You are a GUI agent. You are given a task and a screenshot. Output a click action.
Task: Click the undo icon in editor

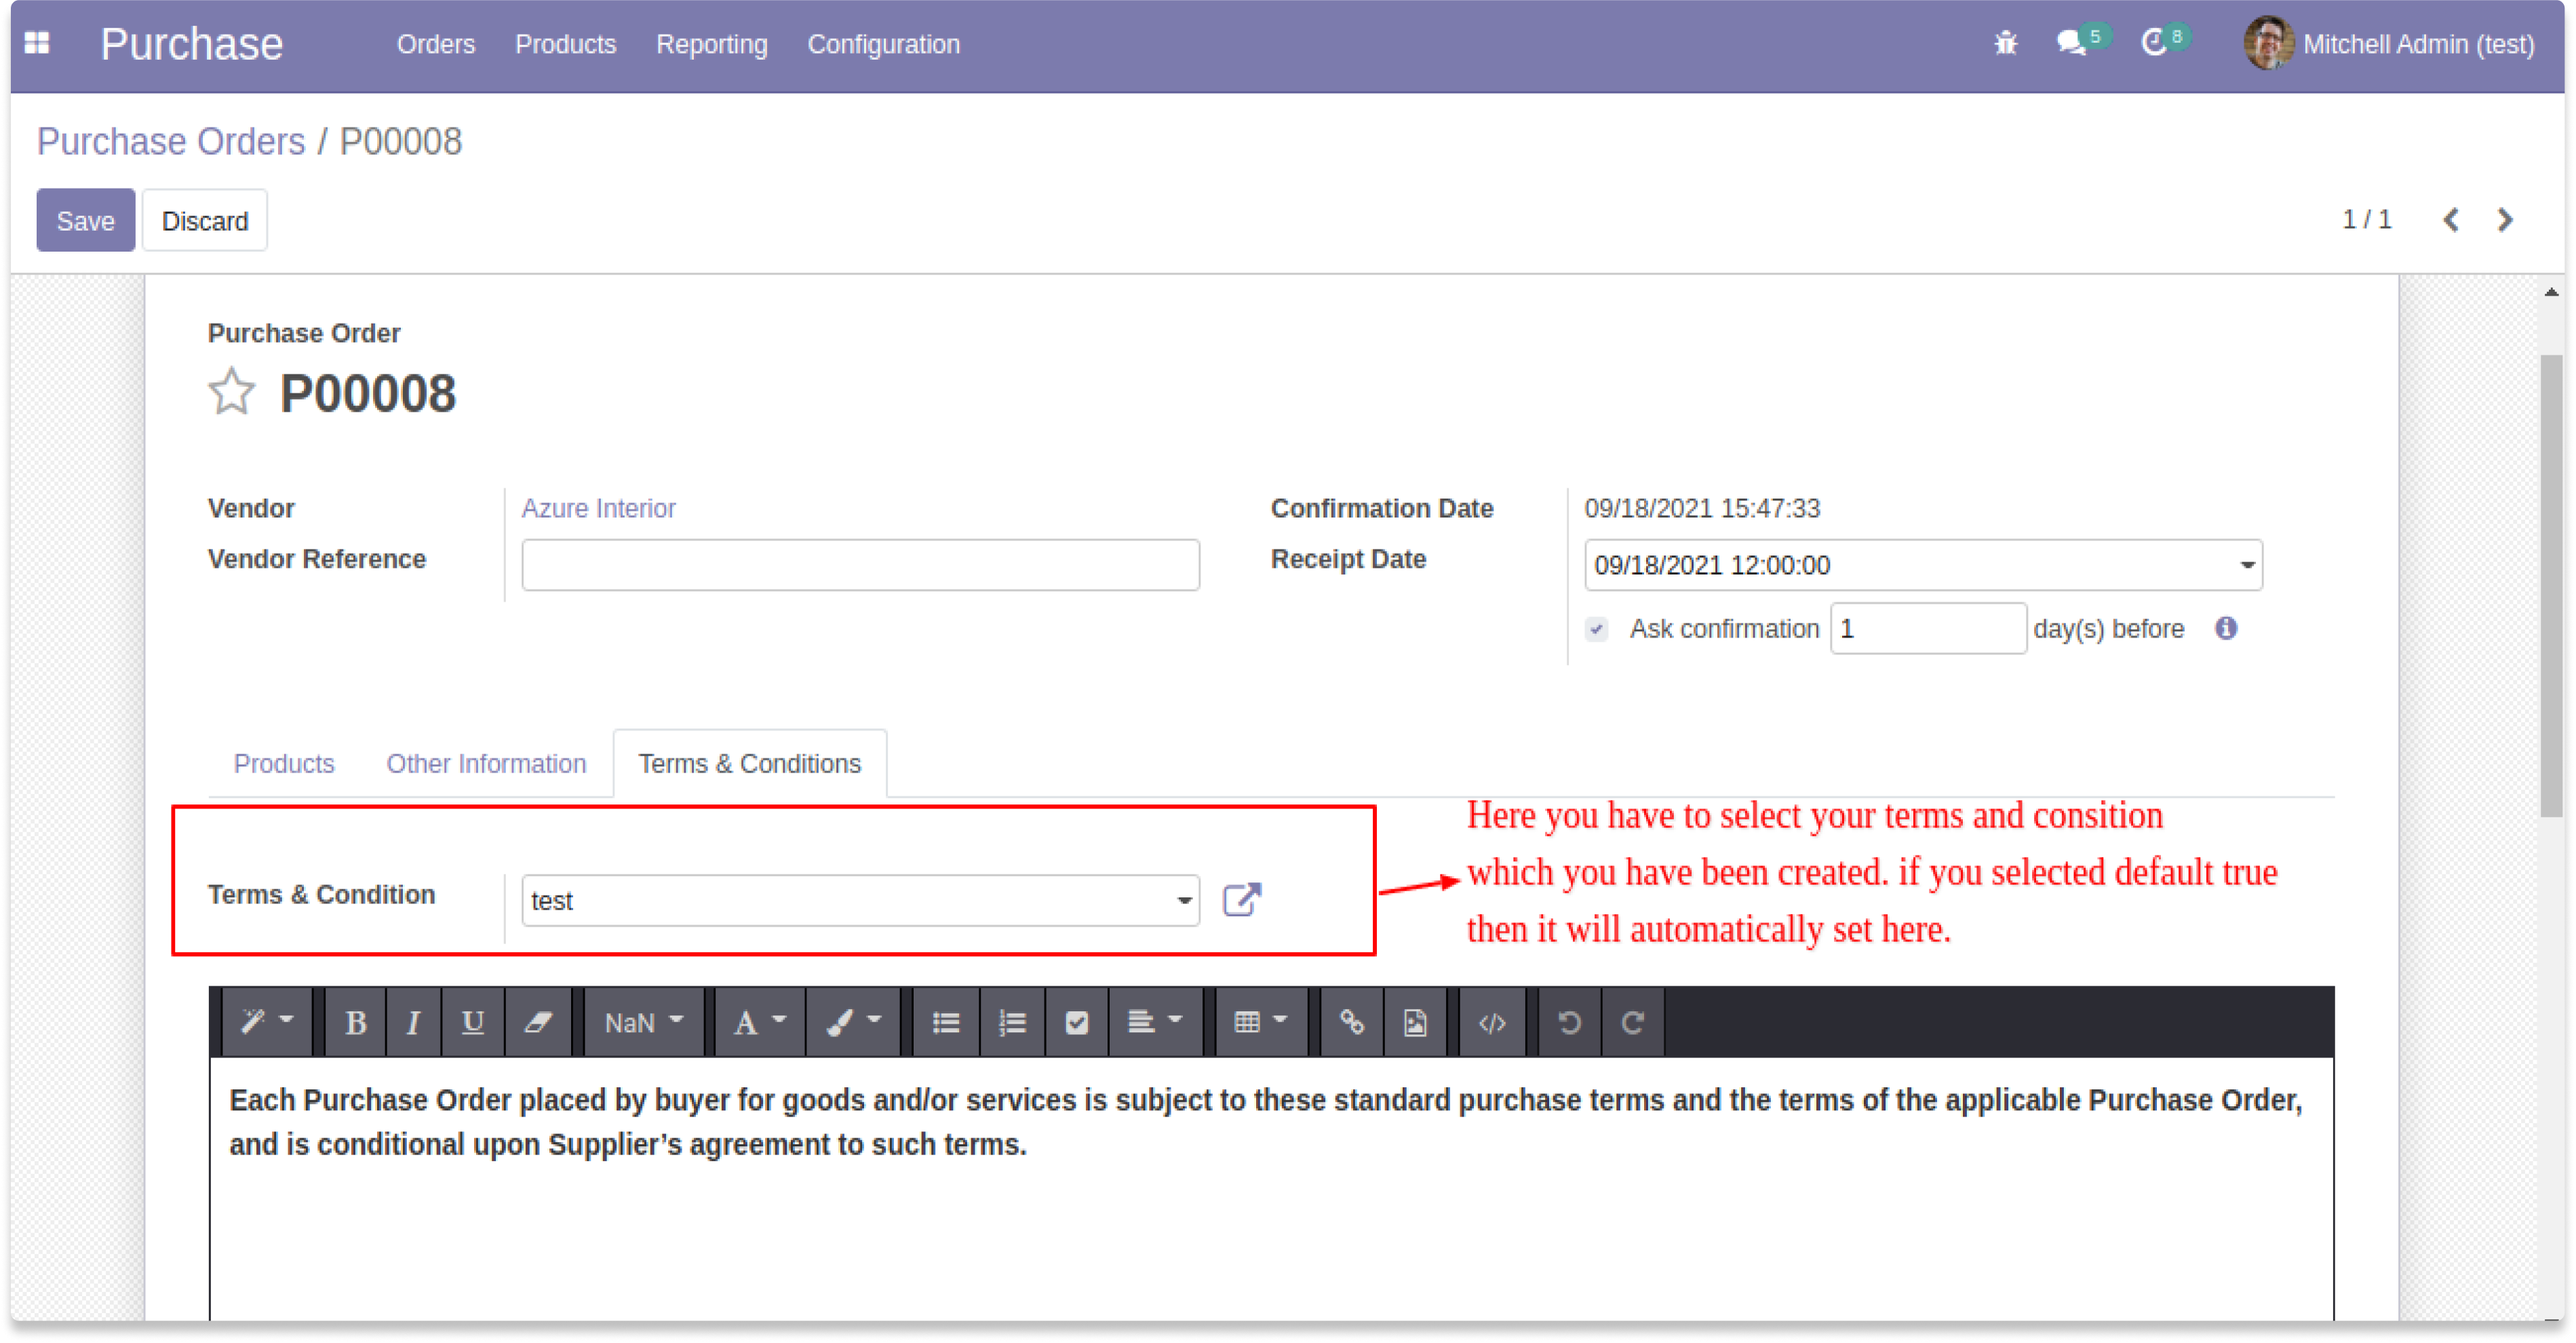tap(1569, 1022)
